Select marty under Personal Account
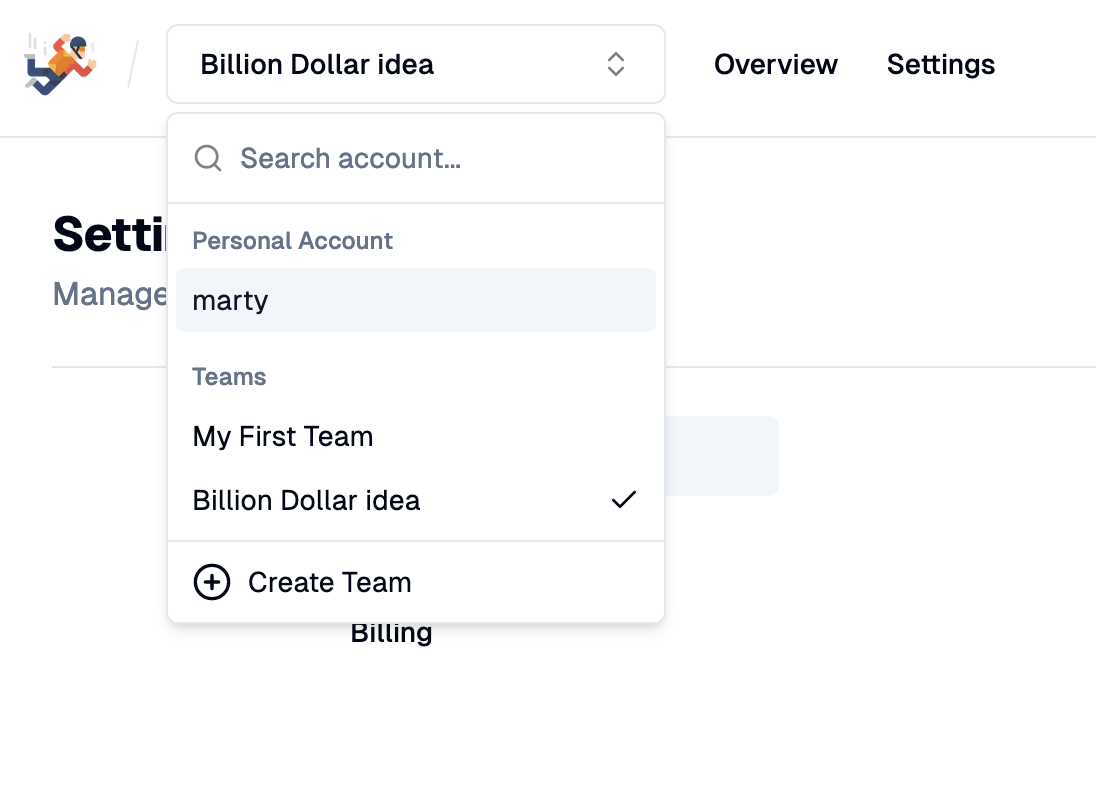The image size is (1096, 798). coord(230,300)
